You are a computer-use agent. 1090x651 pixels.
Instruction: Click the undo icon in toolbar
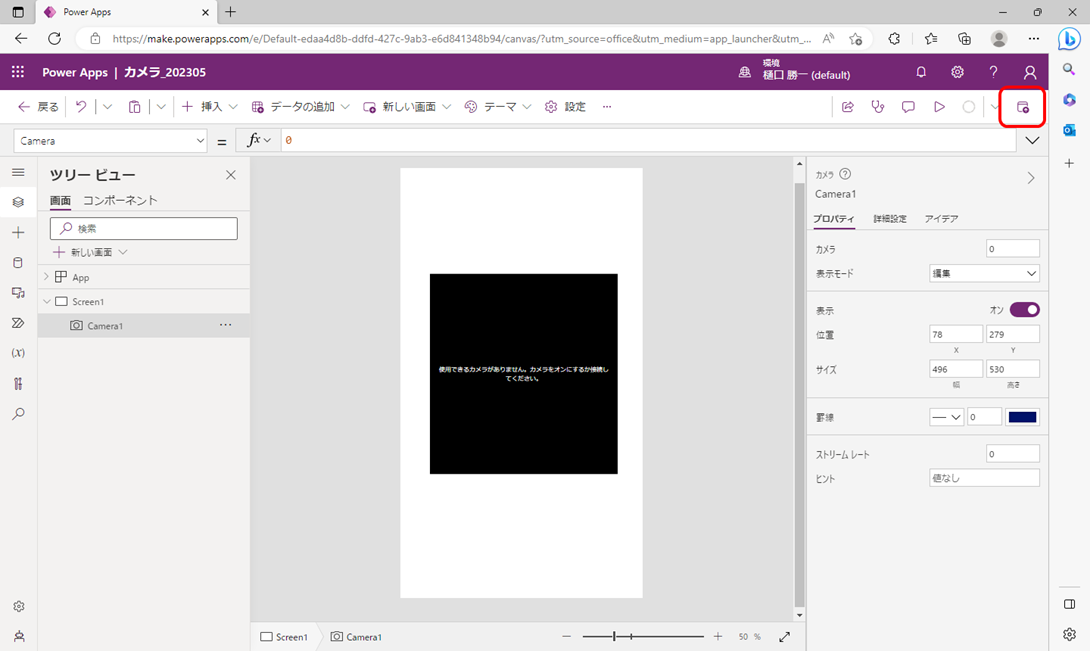[x=81, y=106]
